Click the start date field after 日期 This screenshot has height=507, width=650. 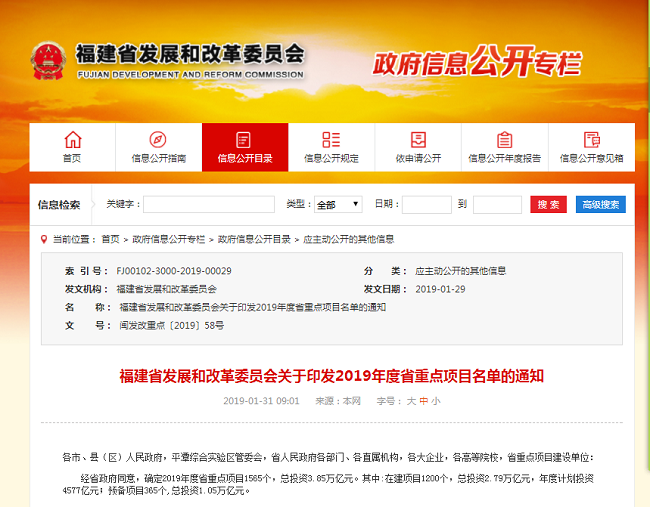click(x=426, y=205)
